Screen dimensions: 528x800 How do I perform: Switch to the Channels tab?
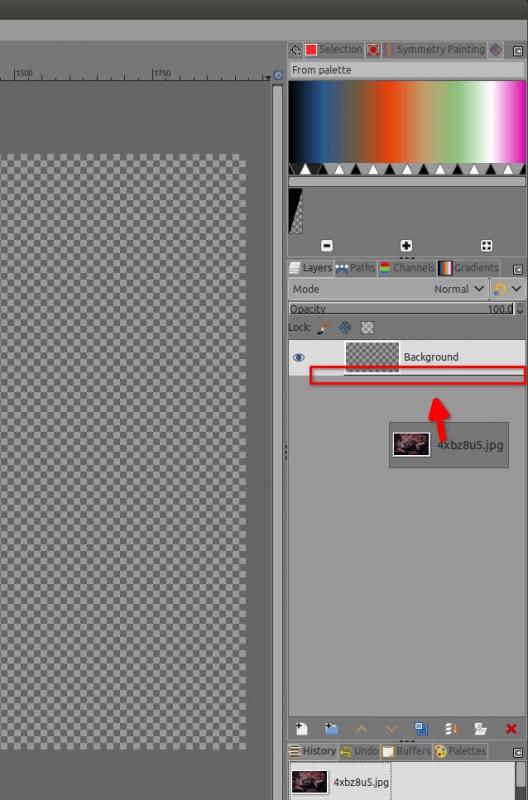click(x=407, y=268)
